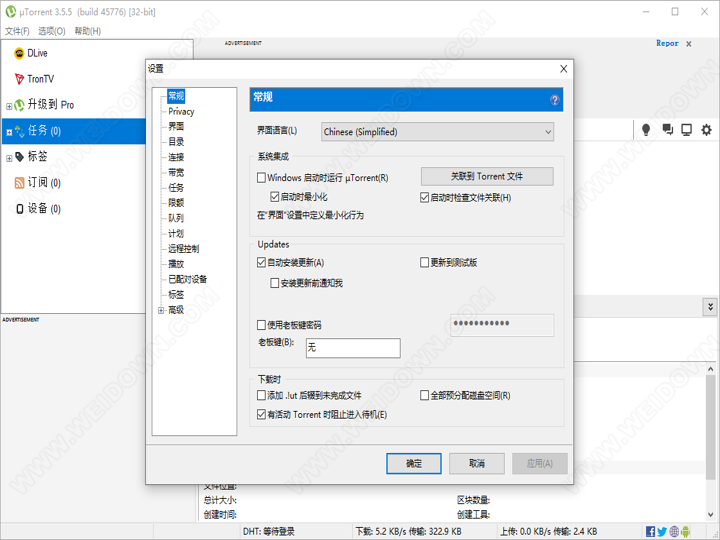Expand the 标签 sidebar node
Image resolution: width=720 pixels, height=540 pixels.
9,158
